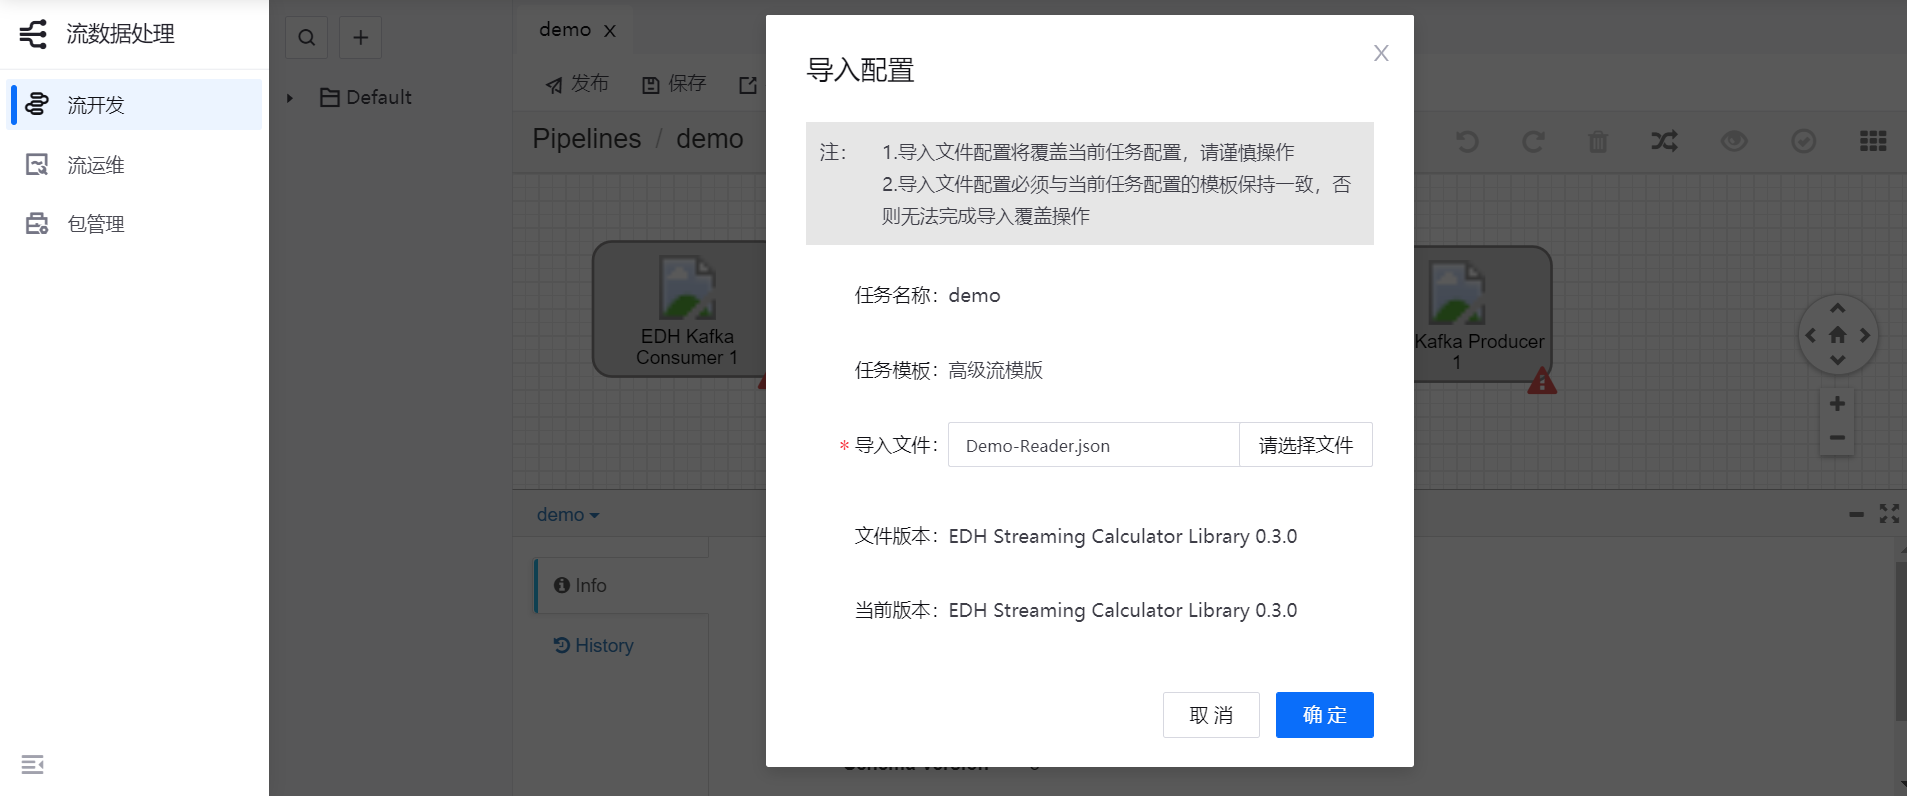1907x796 pixels.
Task: Click the search icon in the sidebar panel
Action: 307,38
